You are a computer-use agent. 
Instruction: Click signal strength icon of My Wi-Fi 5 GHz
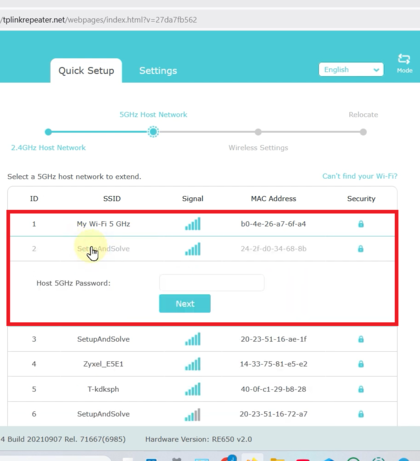(x=193, y=224)
